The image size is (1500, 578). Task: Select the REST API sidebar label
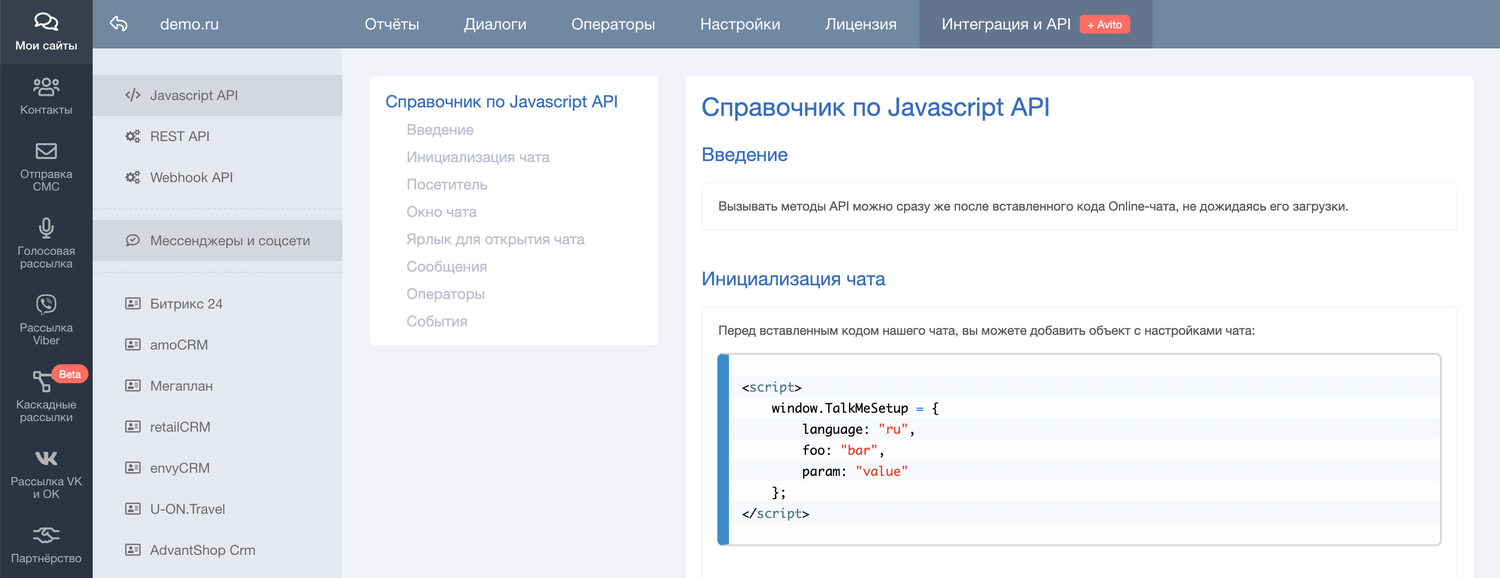click(x=180, y=136)
